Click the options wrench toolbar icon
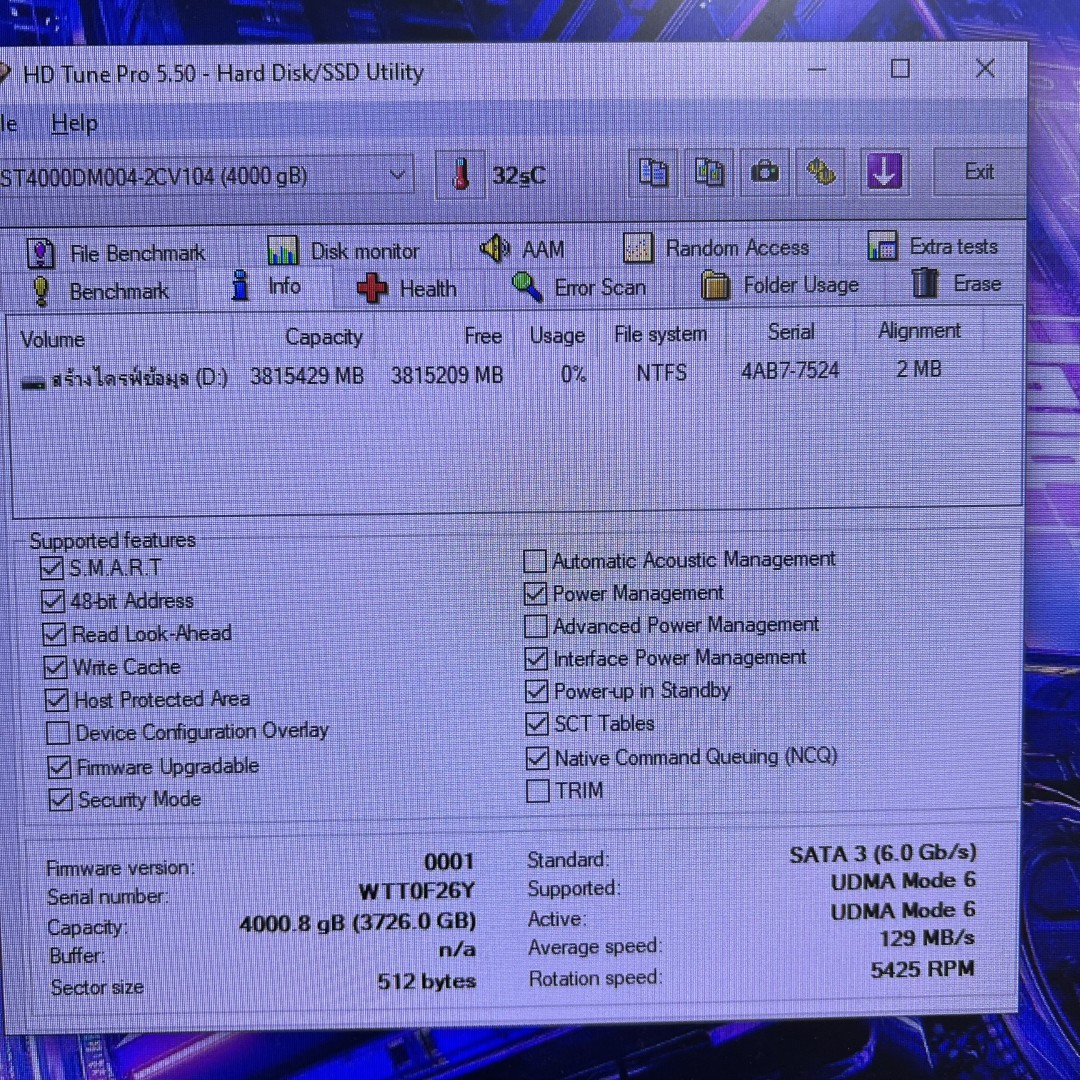The width and height of the screenshot is (1080, 1080). pyautogui.click(x=821, y=172)
